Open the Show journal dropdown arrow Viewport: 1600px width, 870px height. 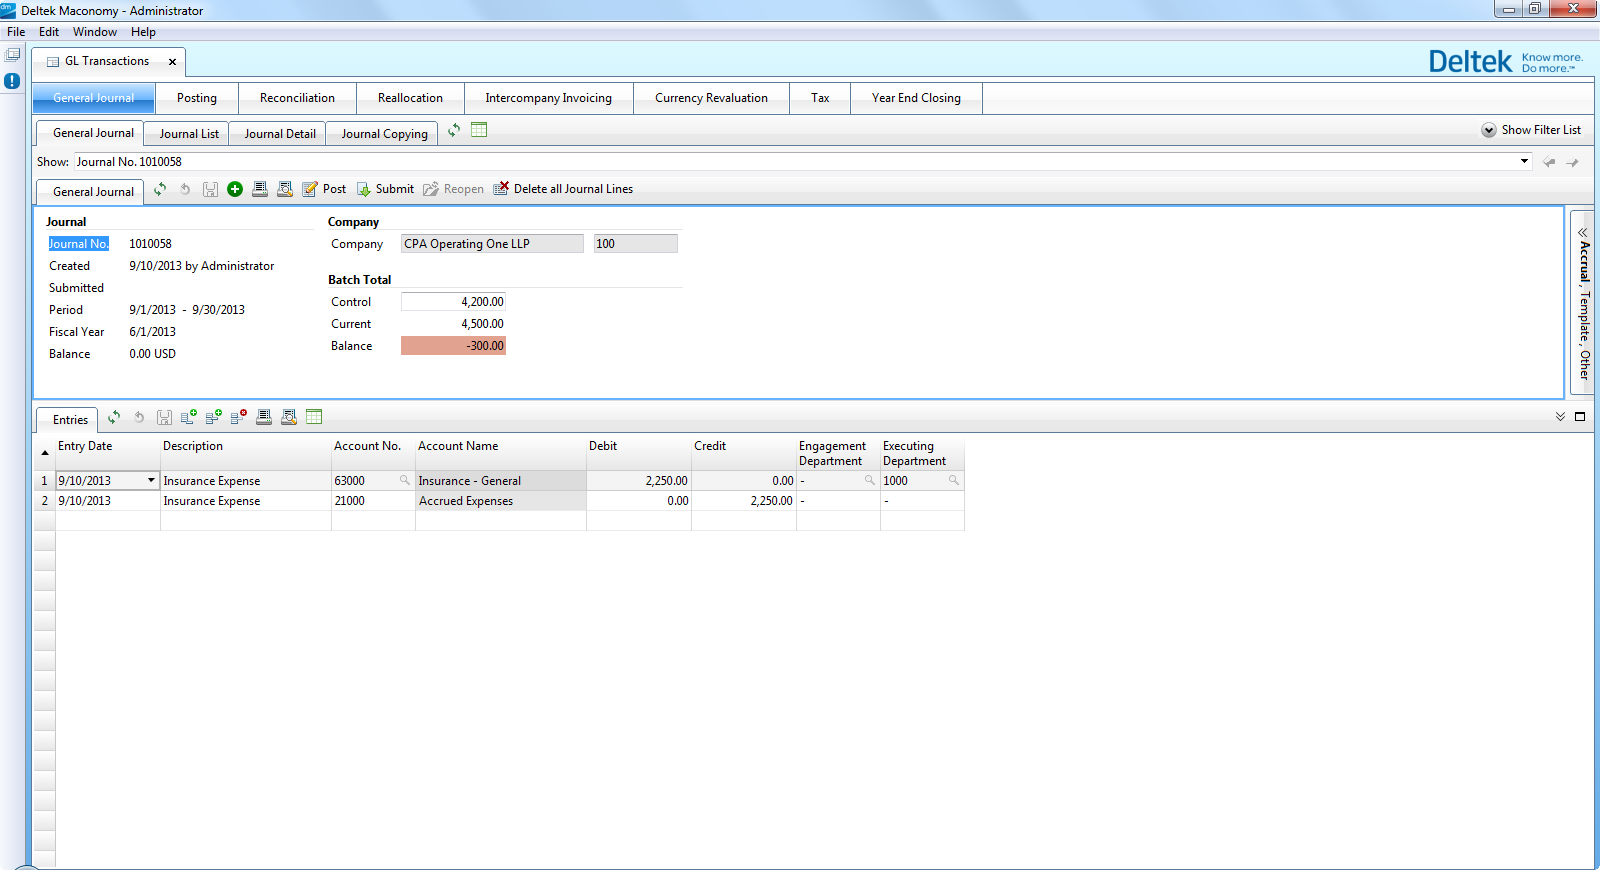[1524, 161]
